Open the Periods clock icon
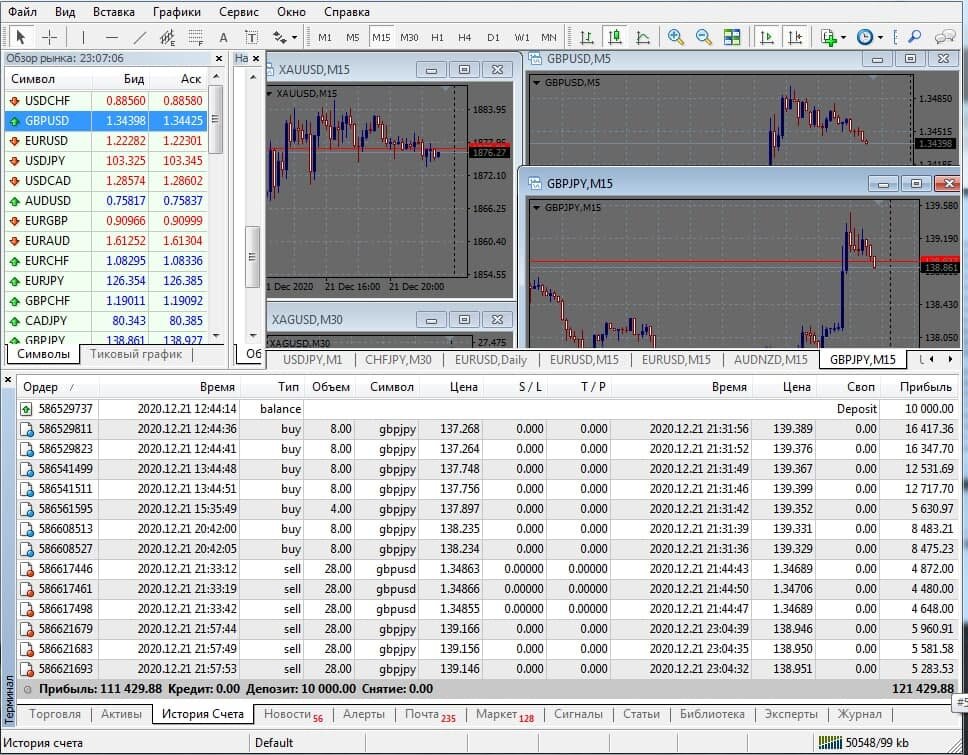The image size is (968, 755). pyautogui.click(x=865, y=37)
